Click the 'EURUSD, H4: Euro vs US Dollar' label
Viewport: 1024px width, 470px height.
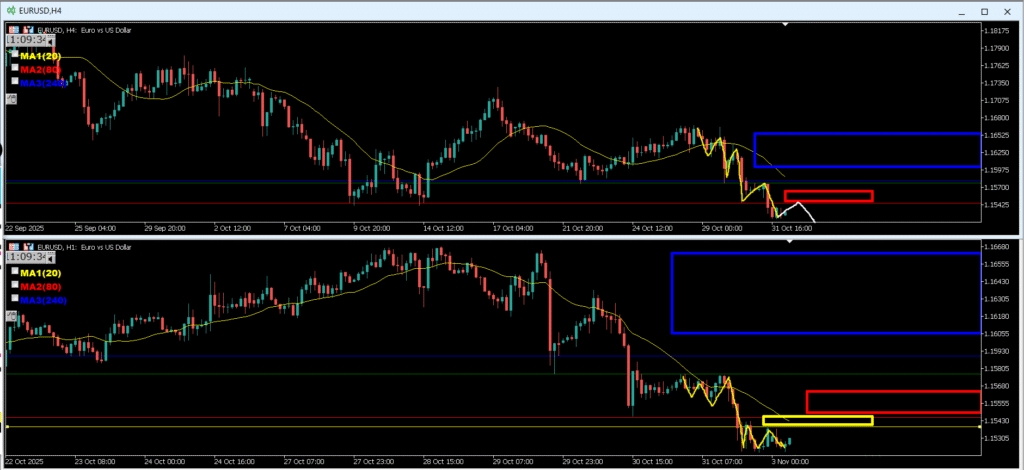point(84,30)
